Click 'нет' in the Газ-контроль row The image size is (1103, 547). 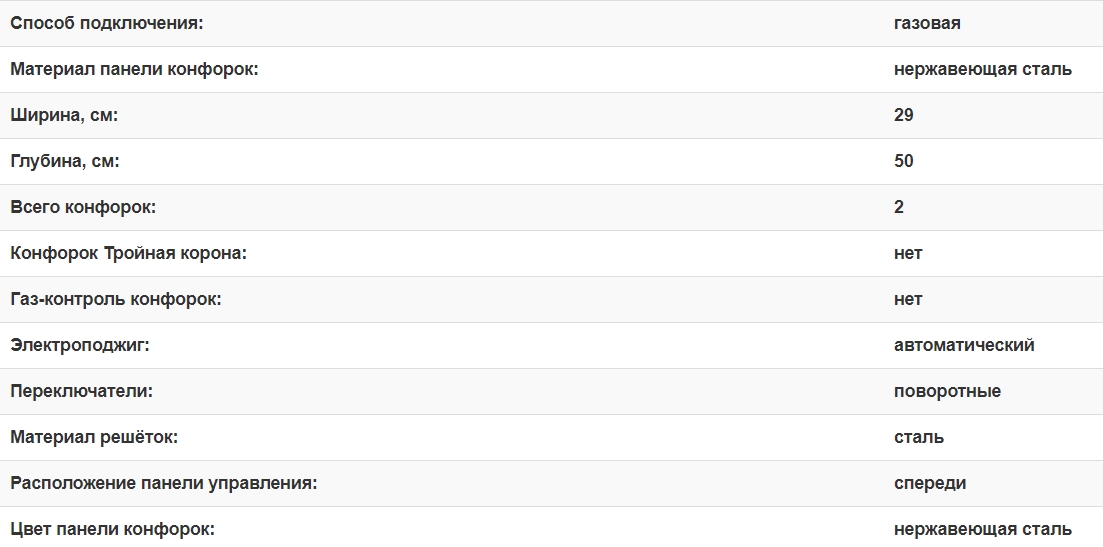click(x=908, y=299)
